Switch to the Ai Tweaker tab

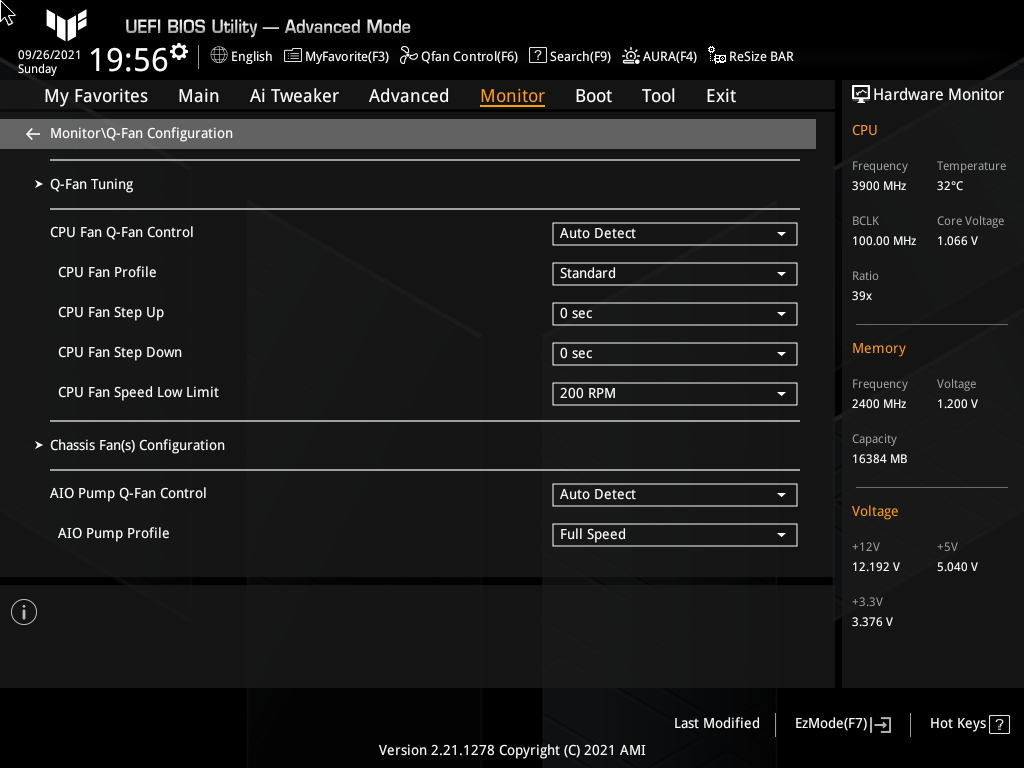coord(294,95)
